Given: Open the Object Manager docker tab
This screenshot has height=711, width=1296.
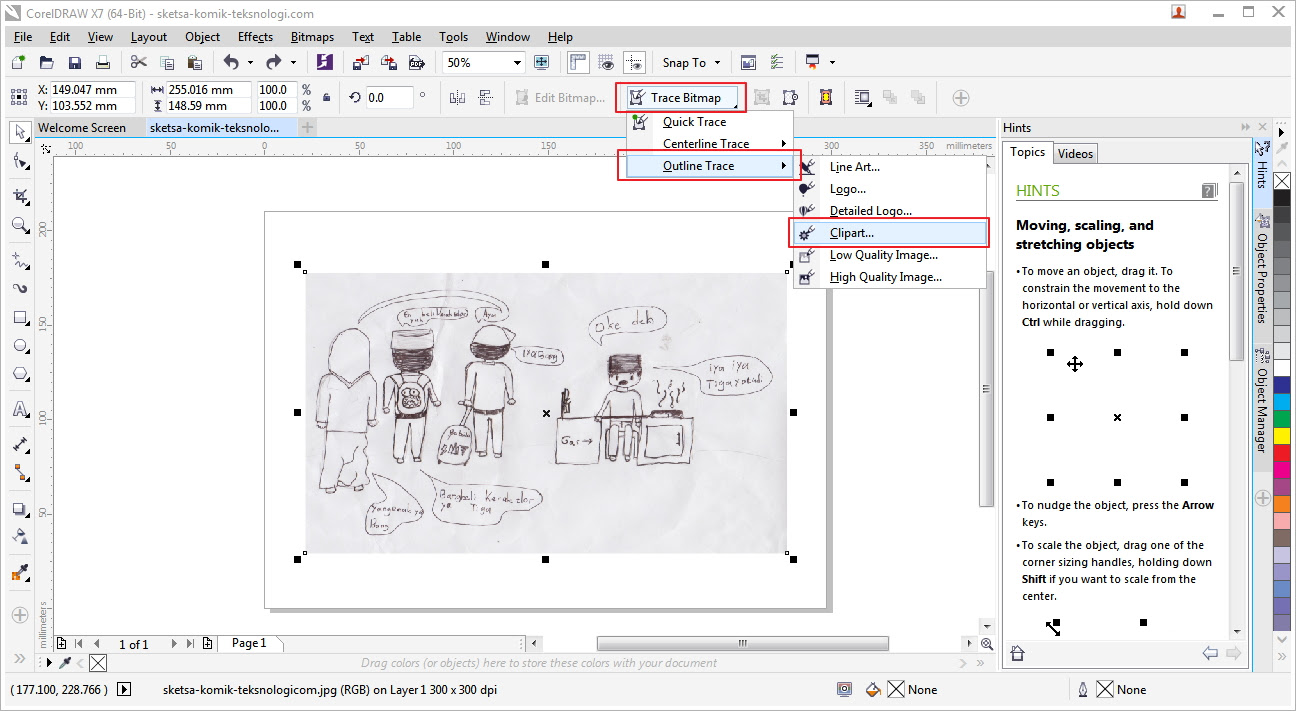Looking at the screenshot, I should coord(1262,400).
